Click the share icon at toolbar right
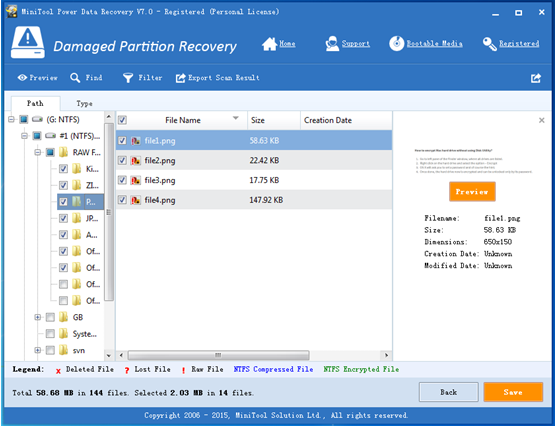Viewport: 555px width, 426px height. [536, 78]
